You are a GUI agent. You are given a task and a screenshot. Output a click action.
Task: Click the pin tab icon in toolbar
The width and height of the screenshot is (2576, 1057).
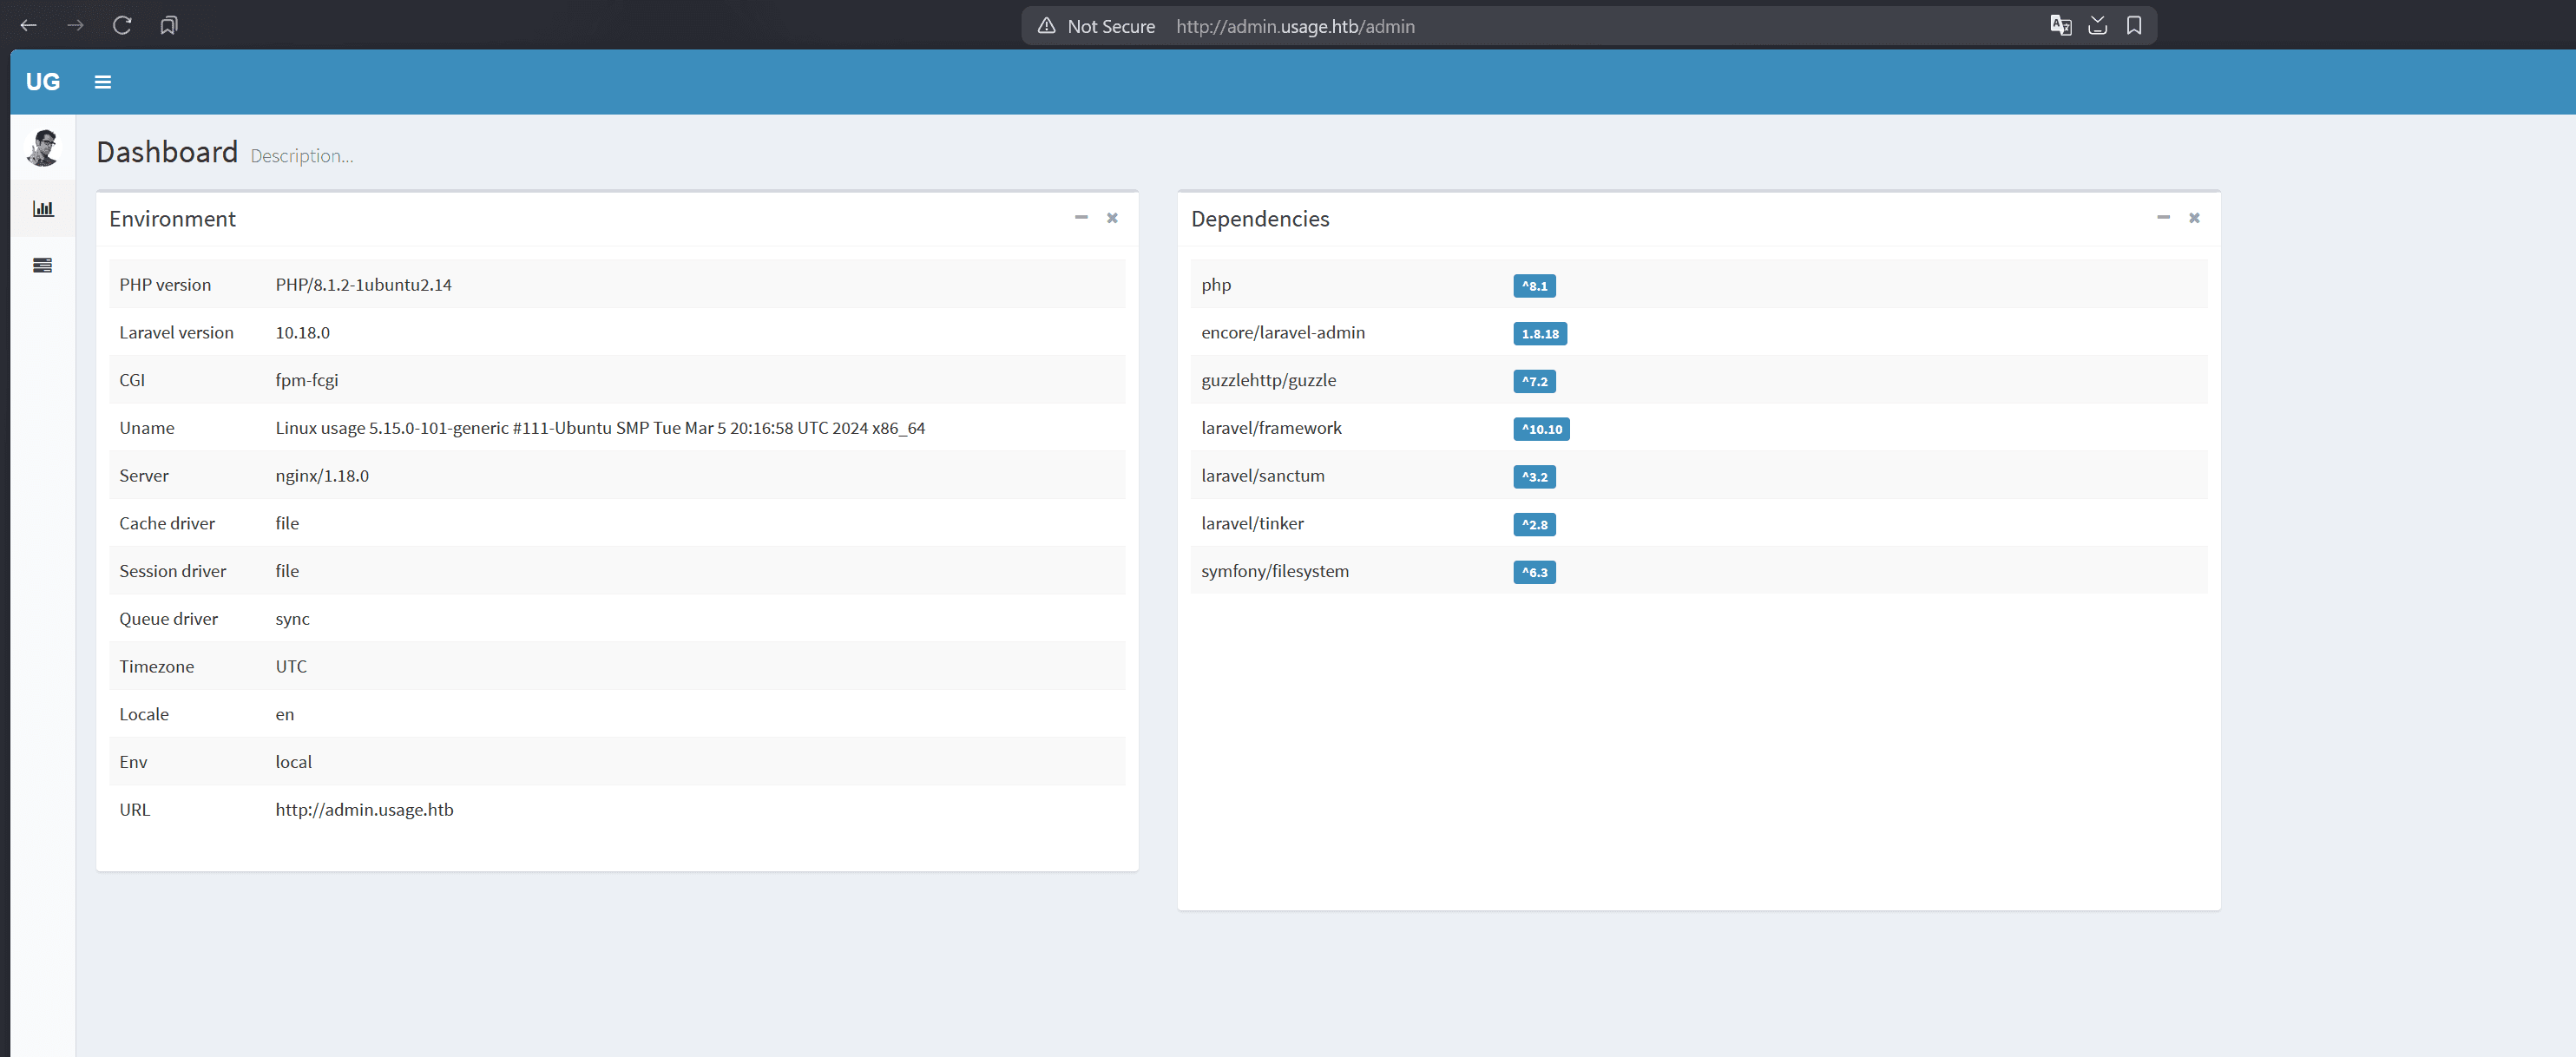pyautogui.click(x=169, y=25)
